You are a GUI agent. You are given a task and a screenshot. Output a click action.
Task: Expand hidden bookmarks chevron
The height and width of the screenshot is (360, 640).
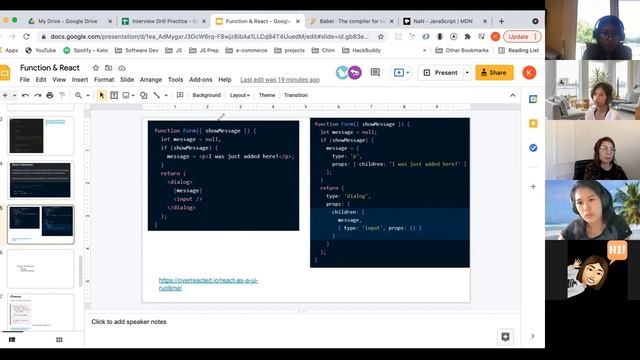point(424,51)
